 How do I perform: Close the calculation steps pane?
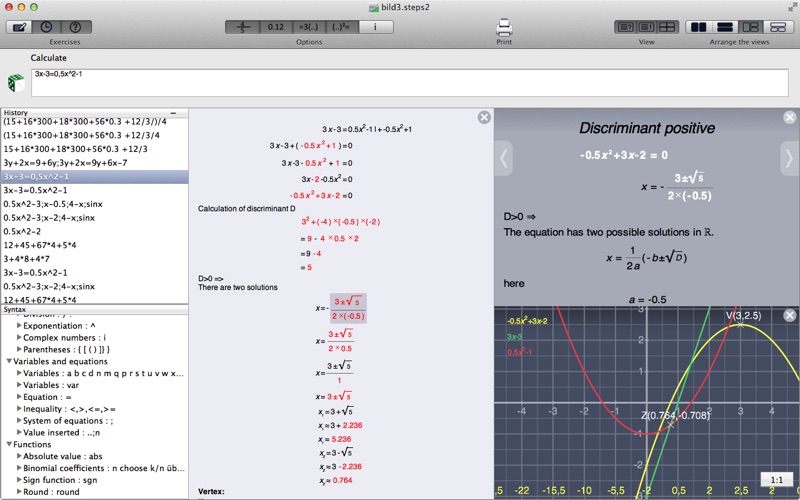click(484, 118)
